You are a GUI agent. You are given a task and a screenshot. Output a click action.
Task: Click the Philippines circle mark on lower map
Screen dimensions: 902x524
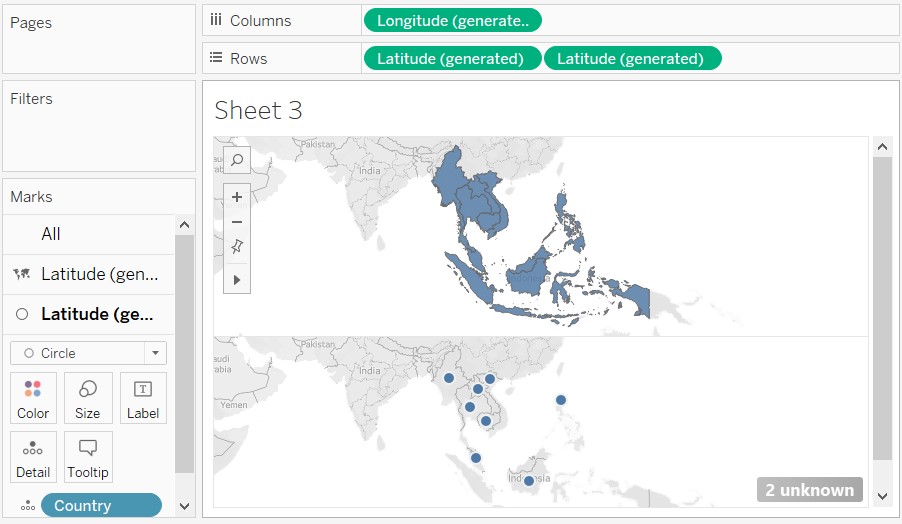coord(561,400)
